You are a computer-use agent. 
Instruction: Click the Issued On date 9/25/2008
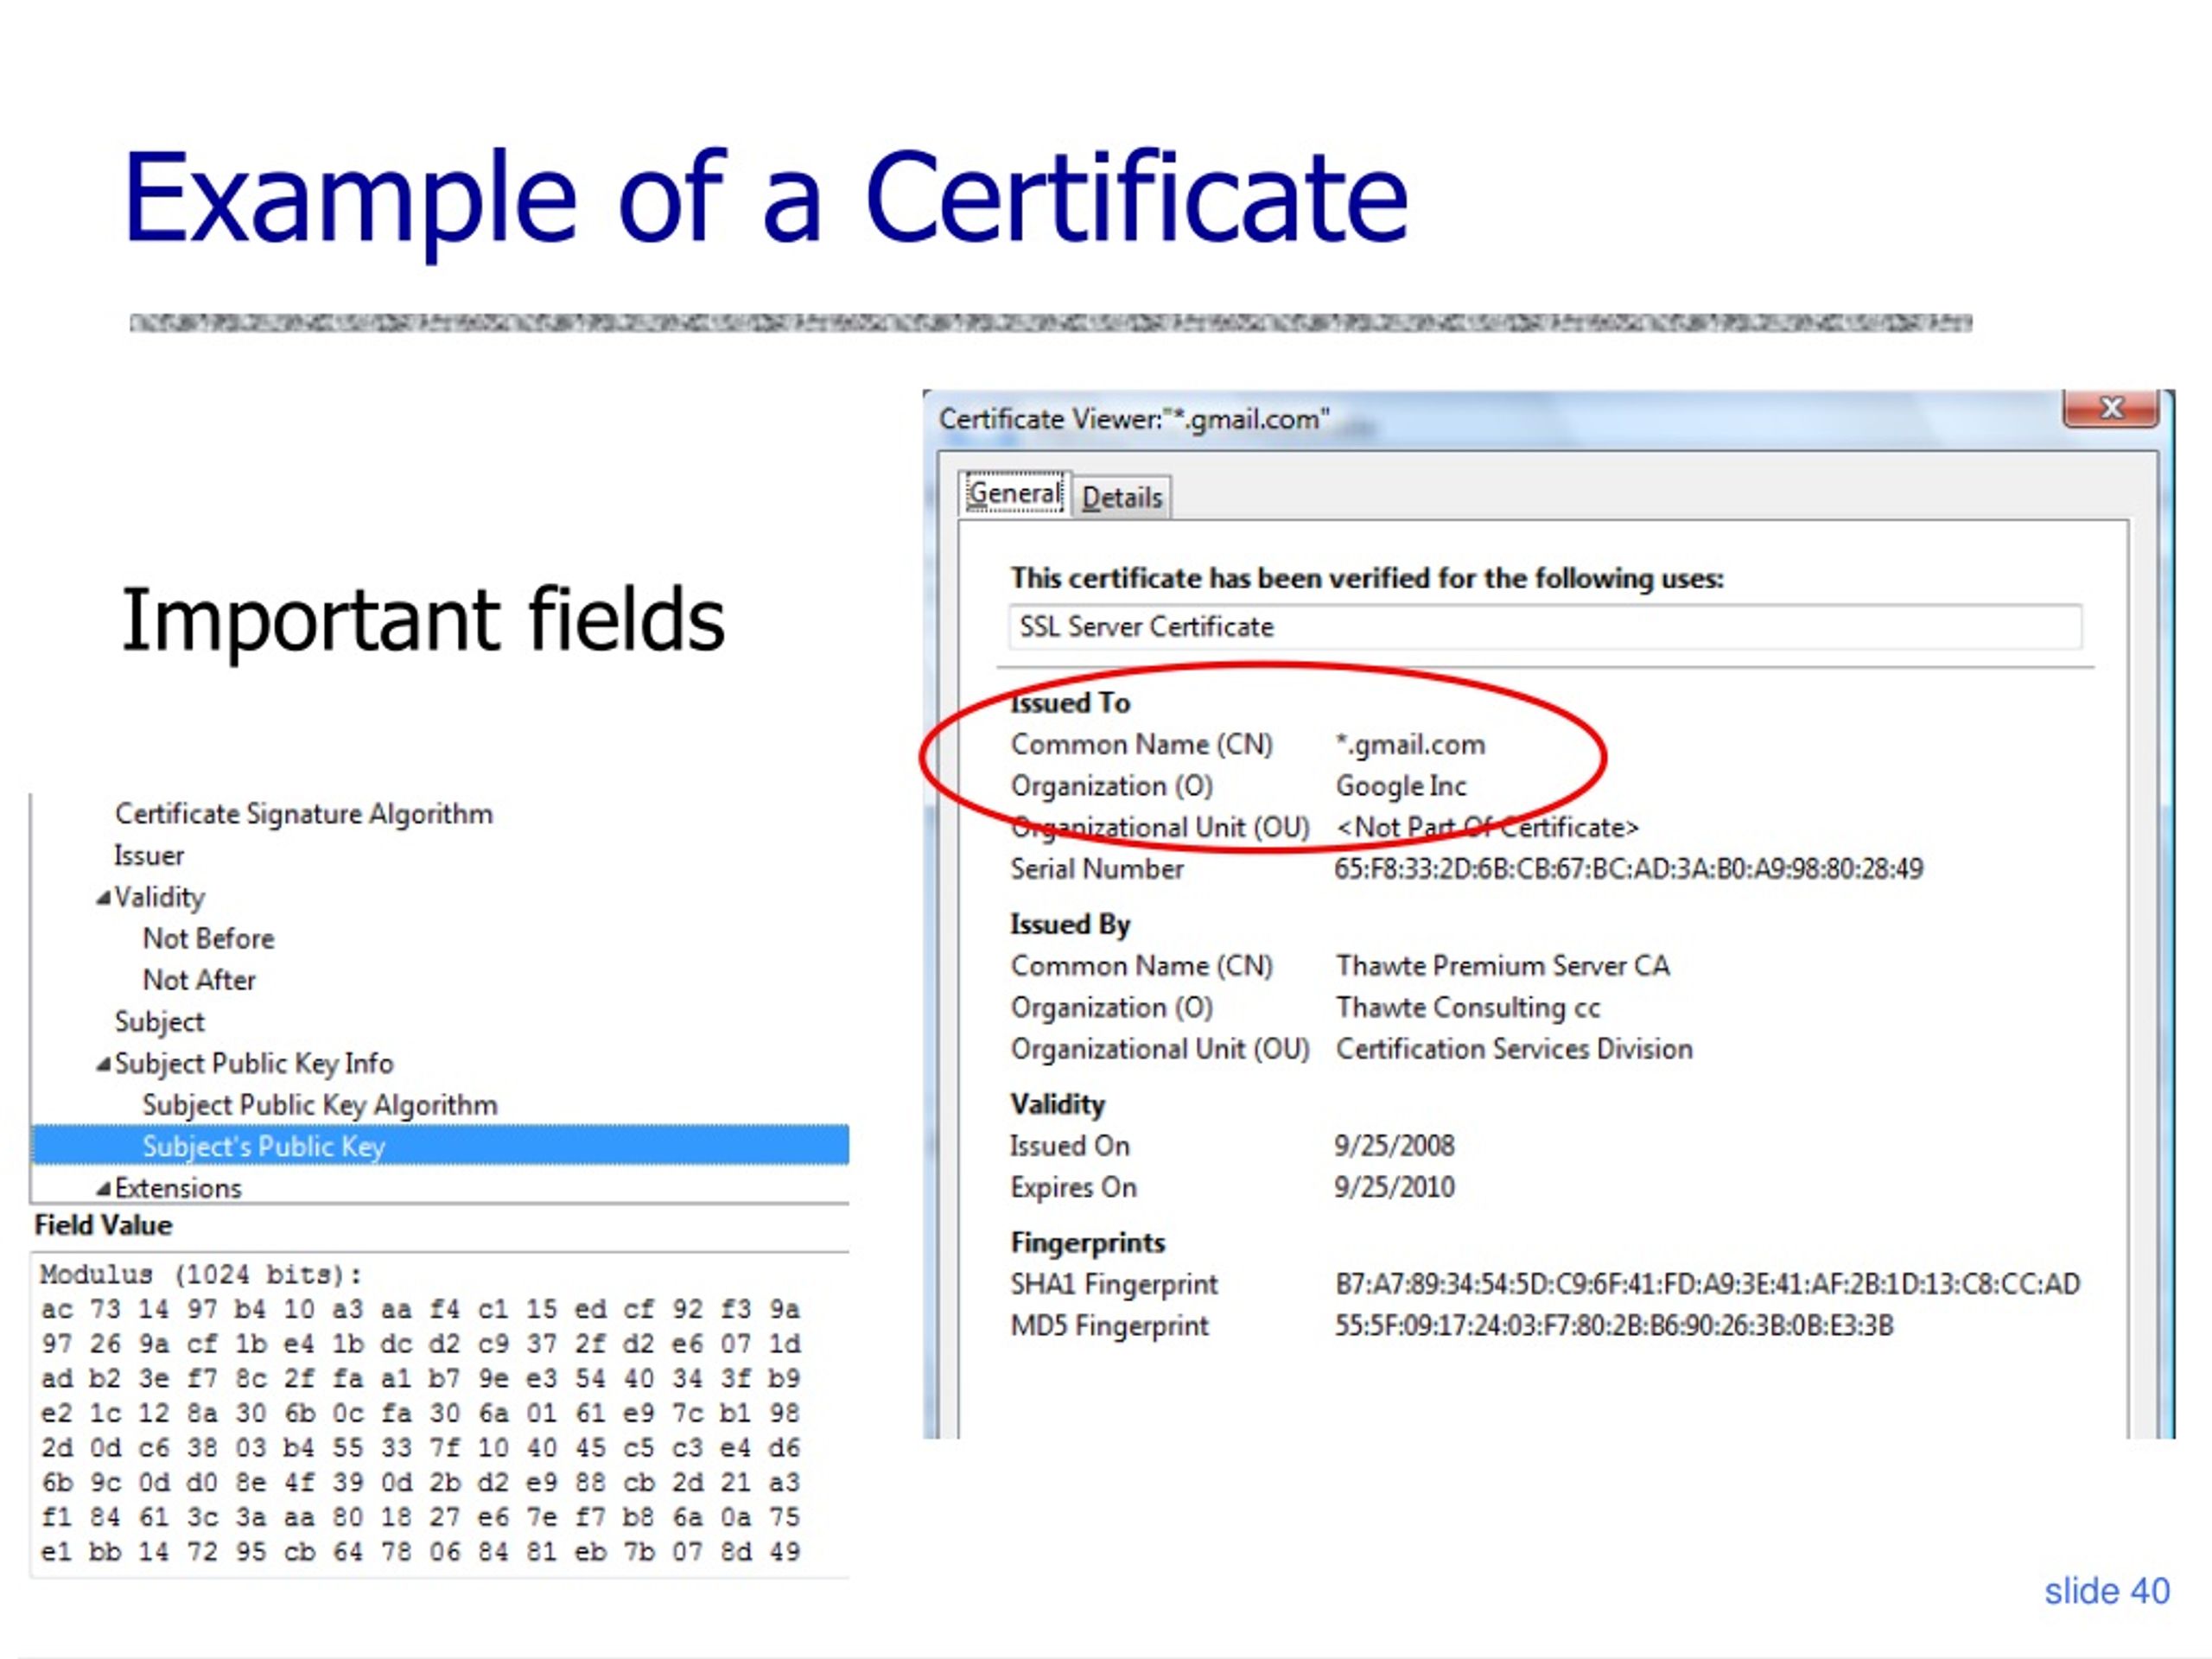(1394, 1146)
